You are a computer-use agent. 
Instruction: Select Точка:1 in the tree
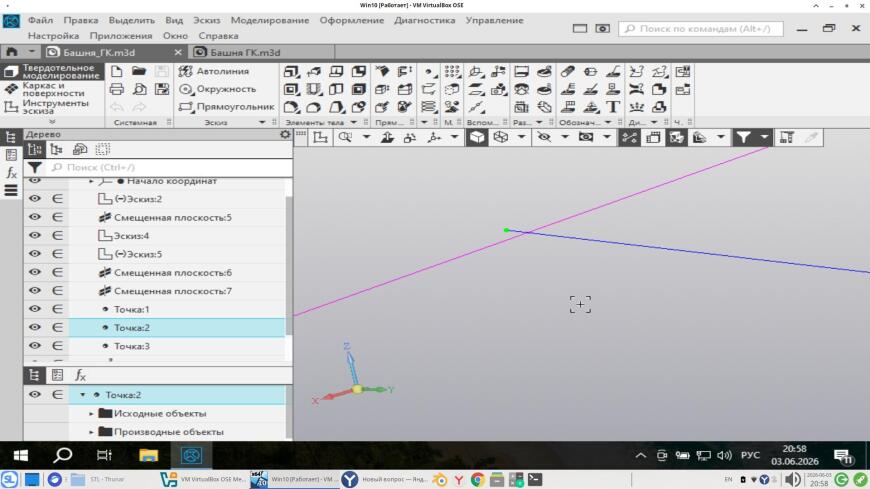[131, 309]
